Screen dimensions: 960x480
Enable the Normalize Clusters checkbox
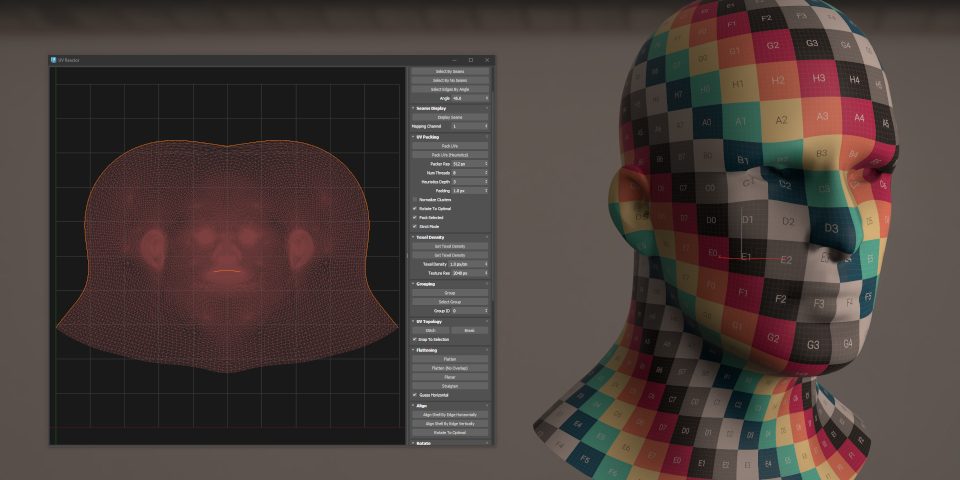[415, 199]
